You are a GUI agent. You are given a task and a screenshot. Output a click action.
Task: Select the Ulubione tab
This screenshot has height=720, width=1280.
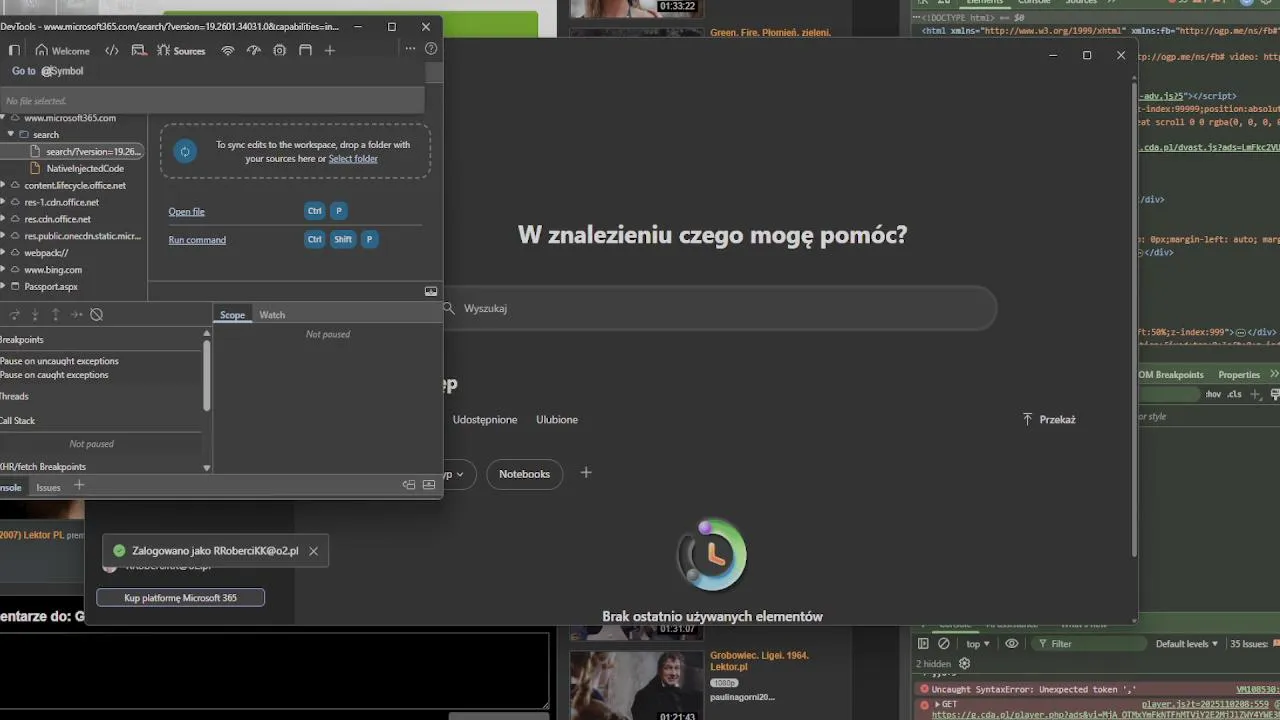(557, 420)
